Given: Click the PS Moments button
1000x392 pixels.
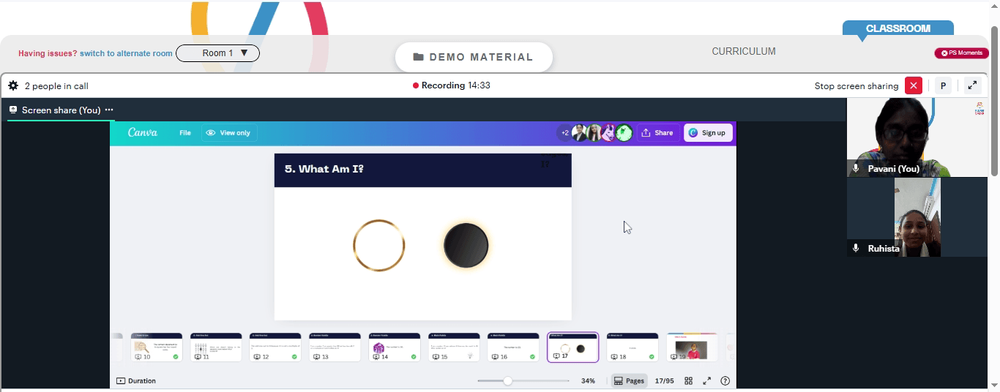Looking at the screenshot, I should pyautogui.click(x=961, y=54).
